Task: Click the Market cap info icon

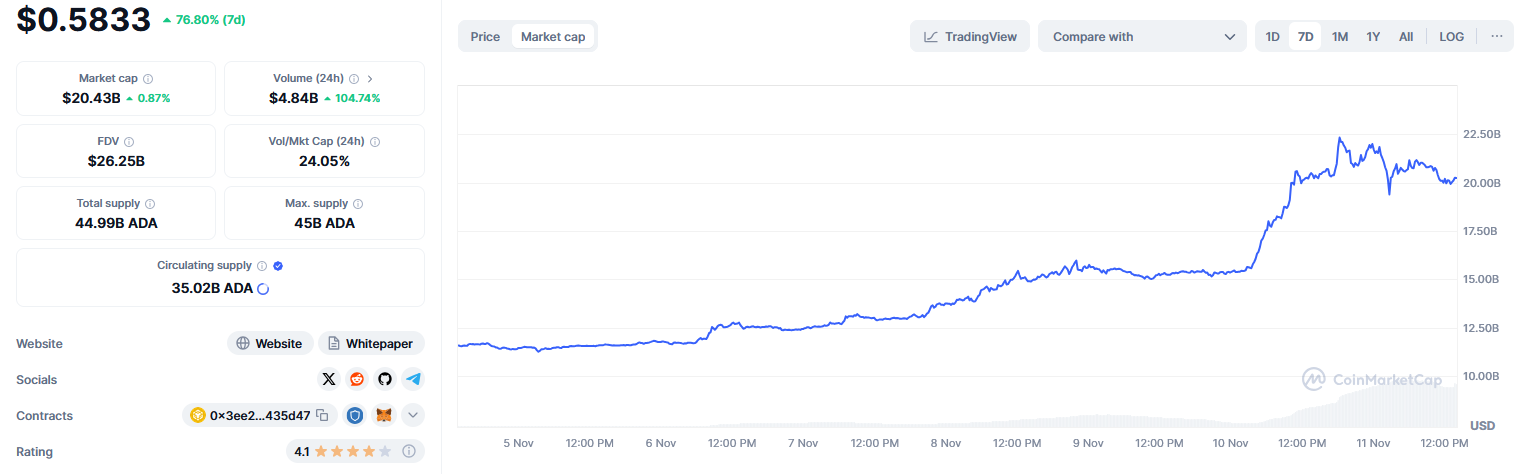Action: (x=148, y=78)
